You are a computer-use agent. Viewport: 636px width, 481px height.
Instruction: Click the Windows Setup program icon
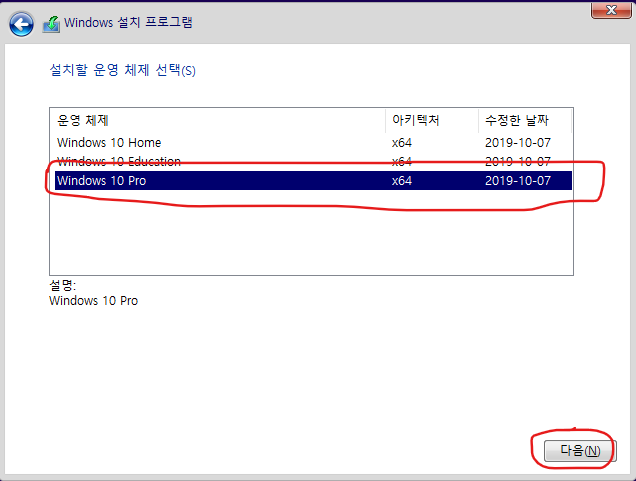(52, 24)
